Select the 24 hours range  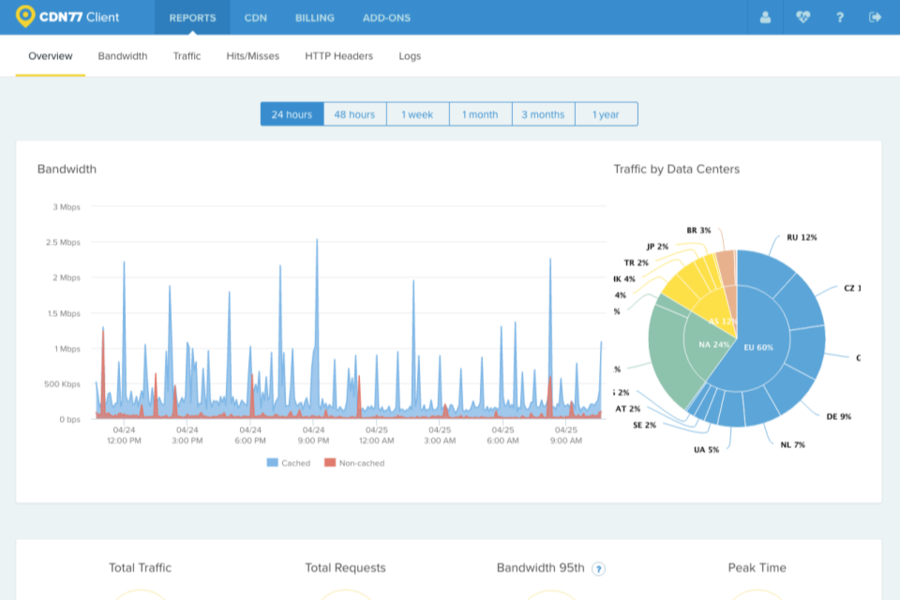pos(292,114)
